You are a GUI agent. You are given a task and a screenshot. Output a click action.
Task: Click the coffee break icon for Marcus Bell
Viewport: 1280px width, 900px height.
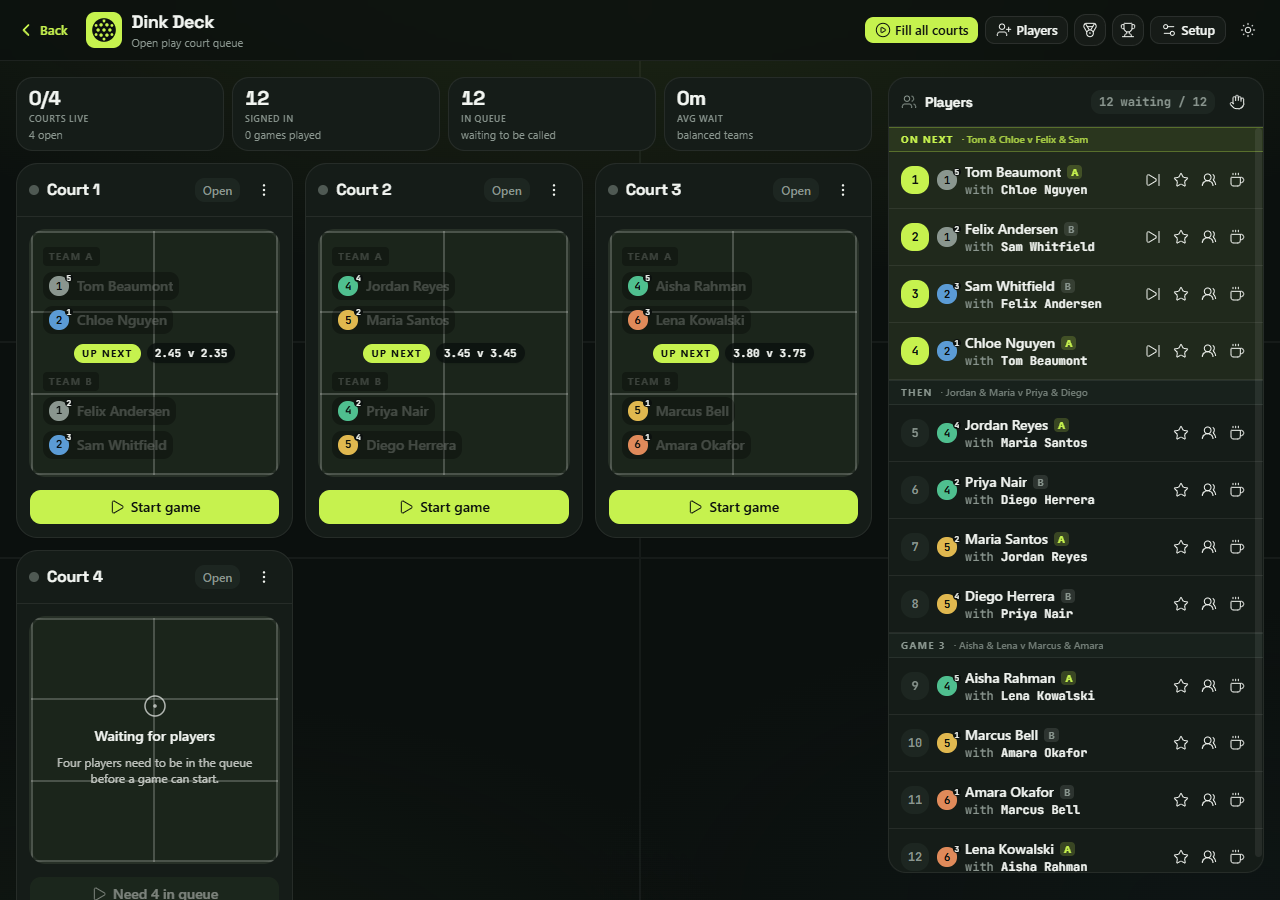(1237, 743)
